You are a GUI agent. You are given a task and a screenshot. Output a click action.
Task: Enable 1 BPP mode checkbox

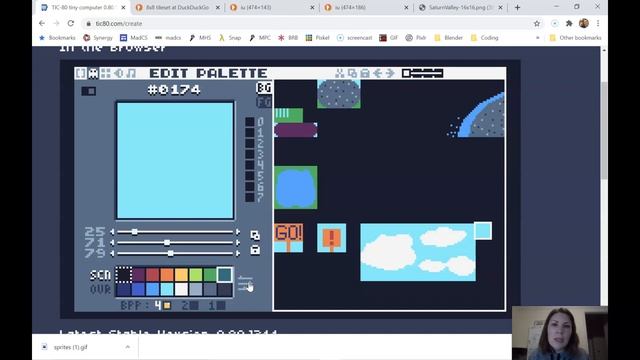(221, 305)
